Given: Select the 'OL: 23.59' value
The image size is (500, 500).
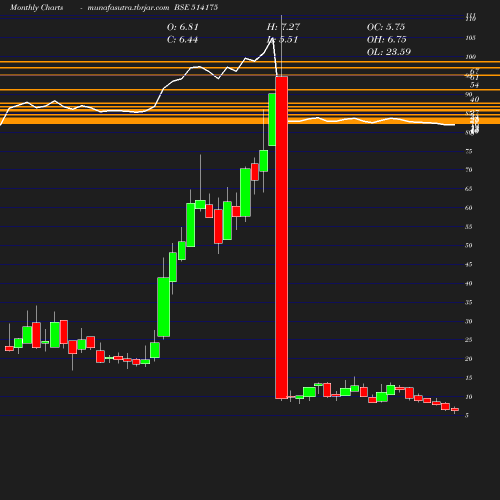Looking at the screenshot, I should [389, 52].
